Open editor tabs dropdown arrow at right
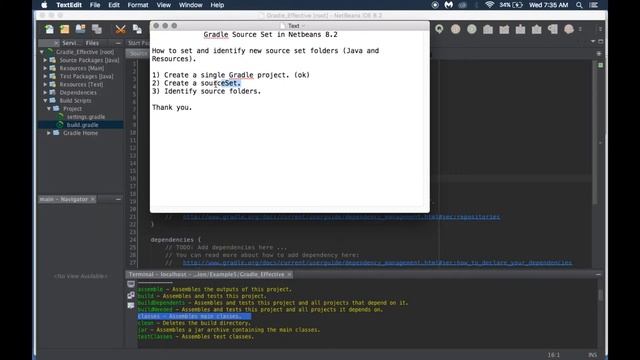 point(593,42)
